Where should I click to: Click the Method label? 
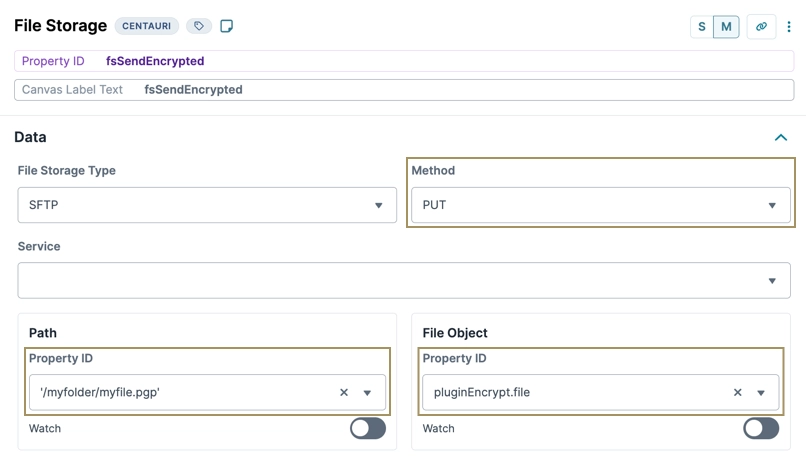pos(433,171)
